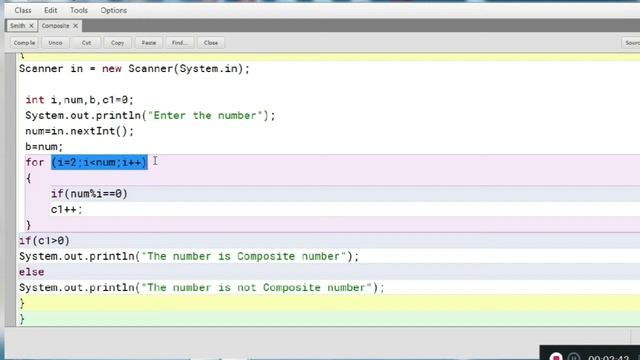
Task: Click the 'for' keyword
Action: 35,162
